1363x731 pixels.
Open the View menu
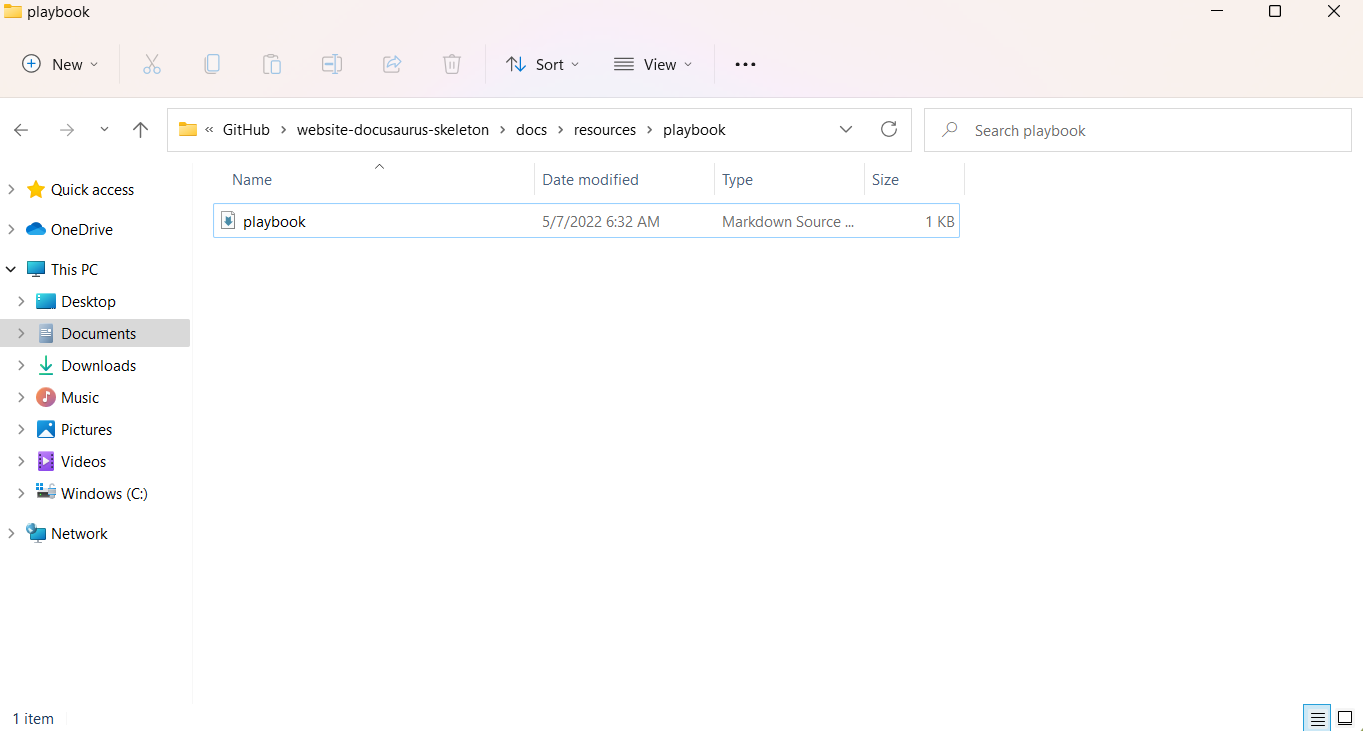click(652, 64)
